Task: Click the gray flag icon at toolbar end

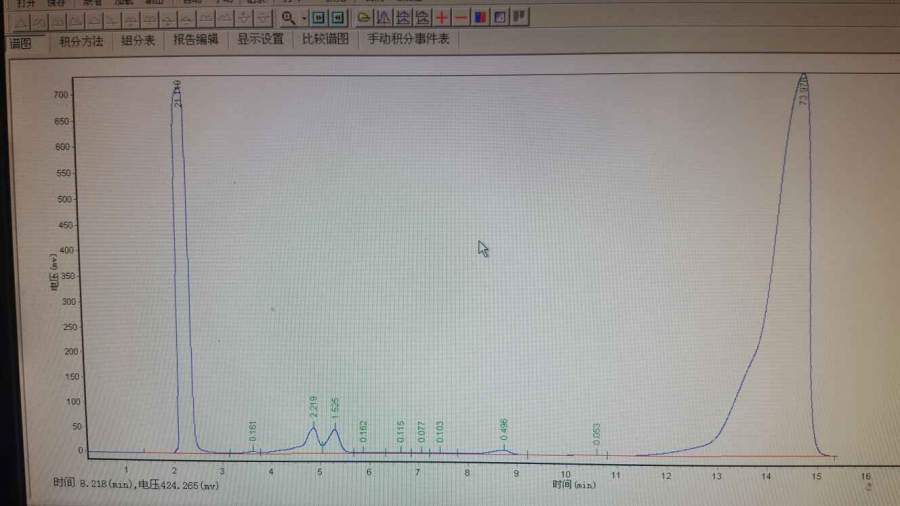Action: pos(519,17)
